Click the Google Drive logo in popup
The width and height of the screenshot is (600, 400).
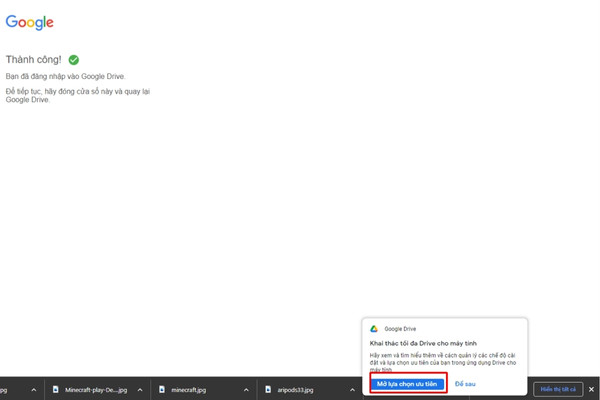coord(374,329)
